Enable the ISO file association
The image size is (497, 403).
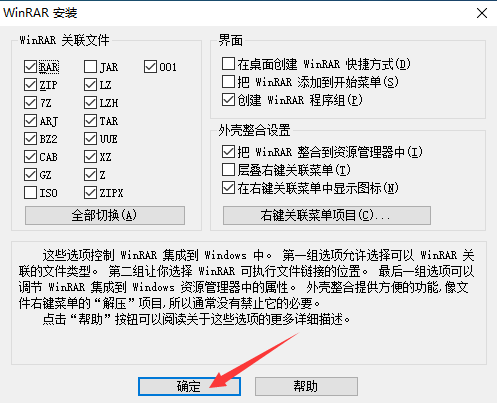pos(30,193)
